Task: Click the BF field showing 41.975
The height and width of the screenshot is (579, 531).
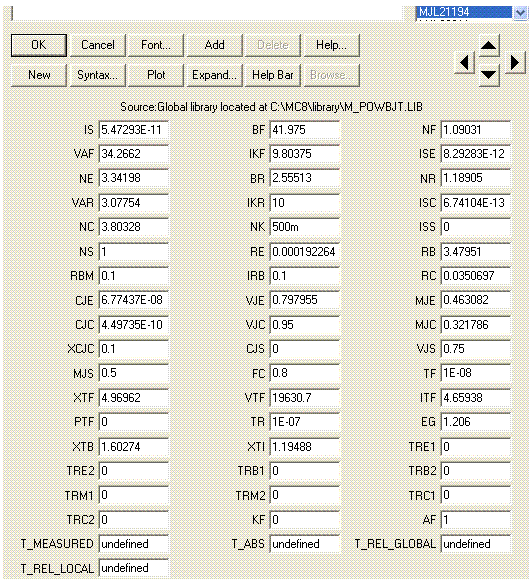Action: [x=305, y=130]
